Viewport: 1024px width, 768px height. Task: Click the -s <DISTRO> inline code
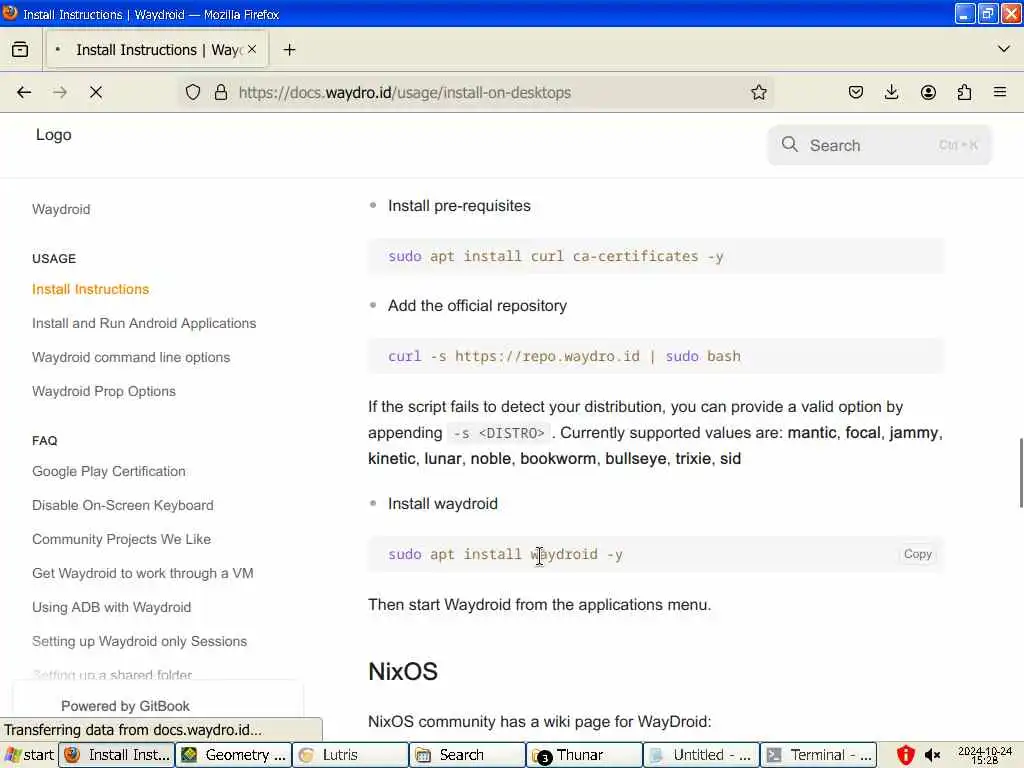[x=500, y=433]
